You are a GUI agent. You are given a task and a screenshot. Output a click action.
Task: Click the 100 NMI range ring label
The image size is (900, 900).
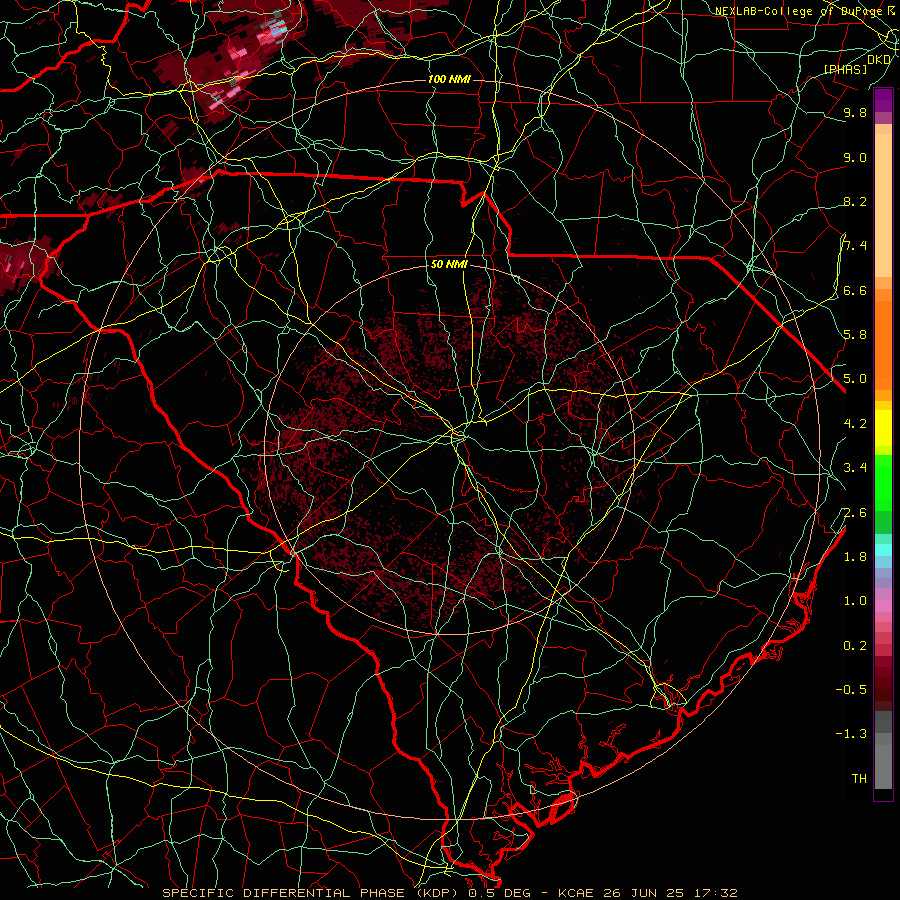click(449, 79)
